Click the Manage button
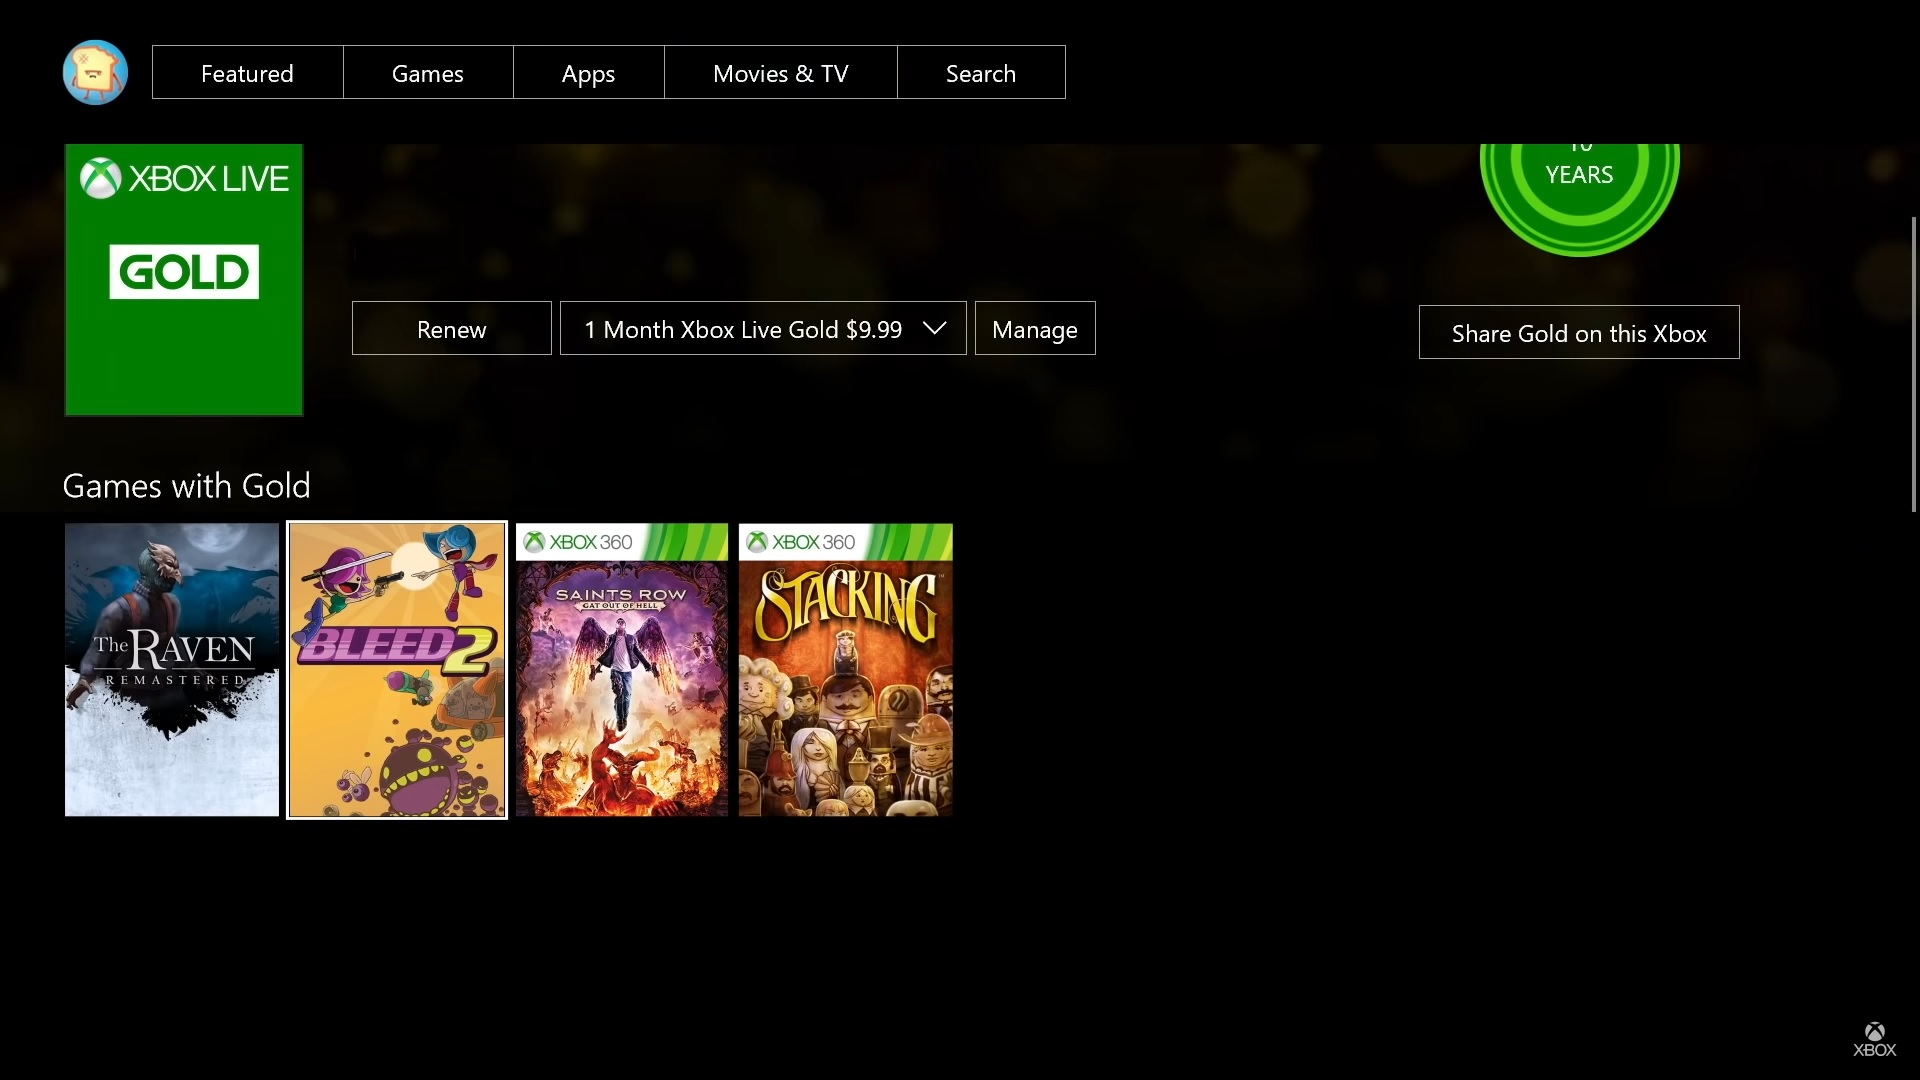 click(1035, 328)
